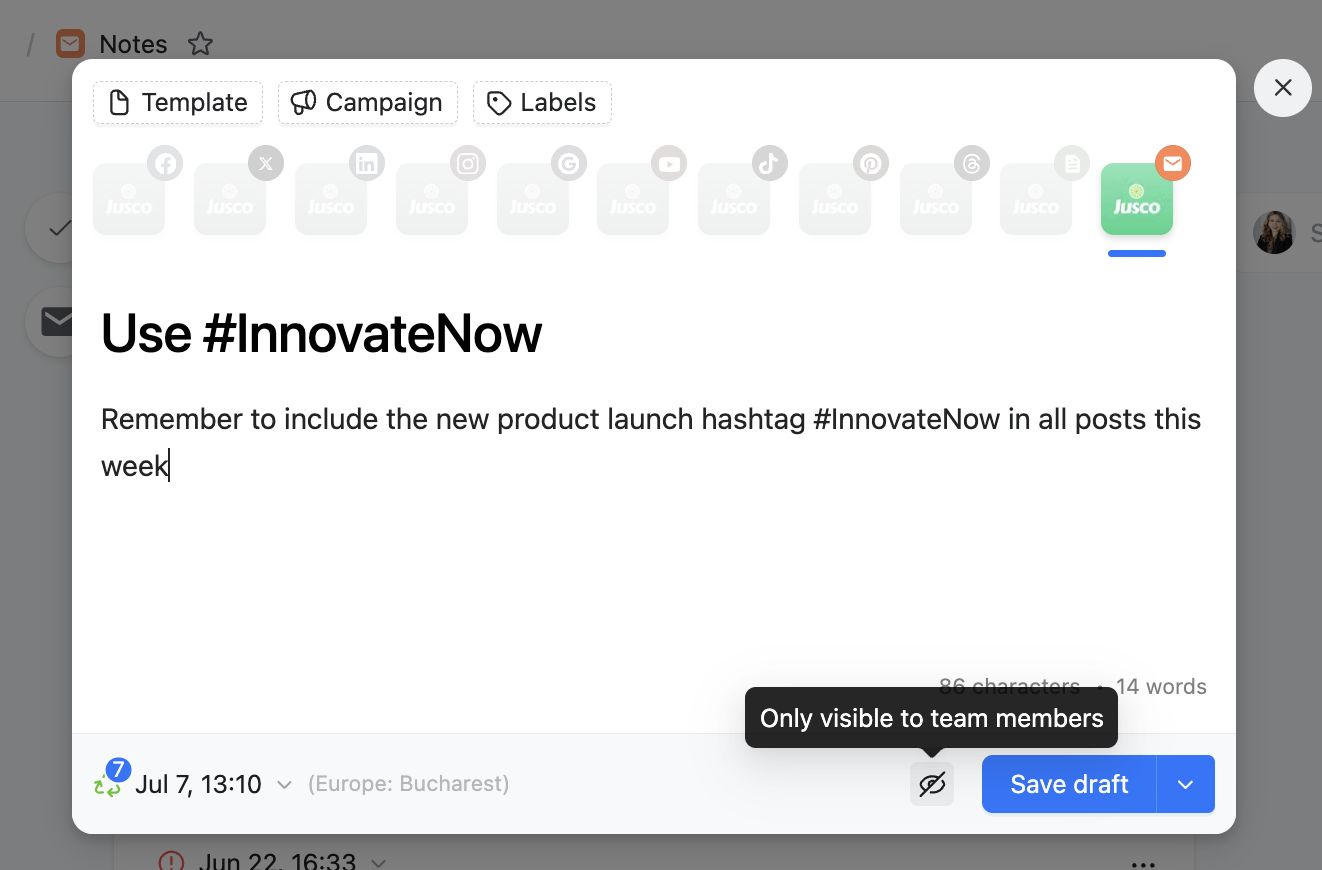Close the note composer dialog
Viewport: 1322px width, 870px height.
coord(1283,88)
